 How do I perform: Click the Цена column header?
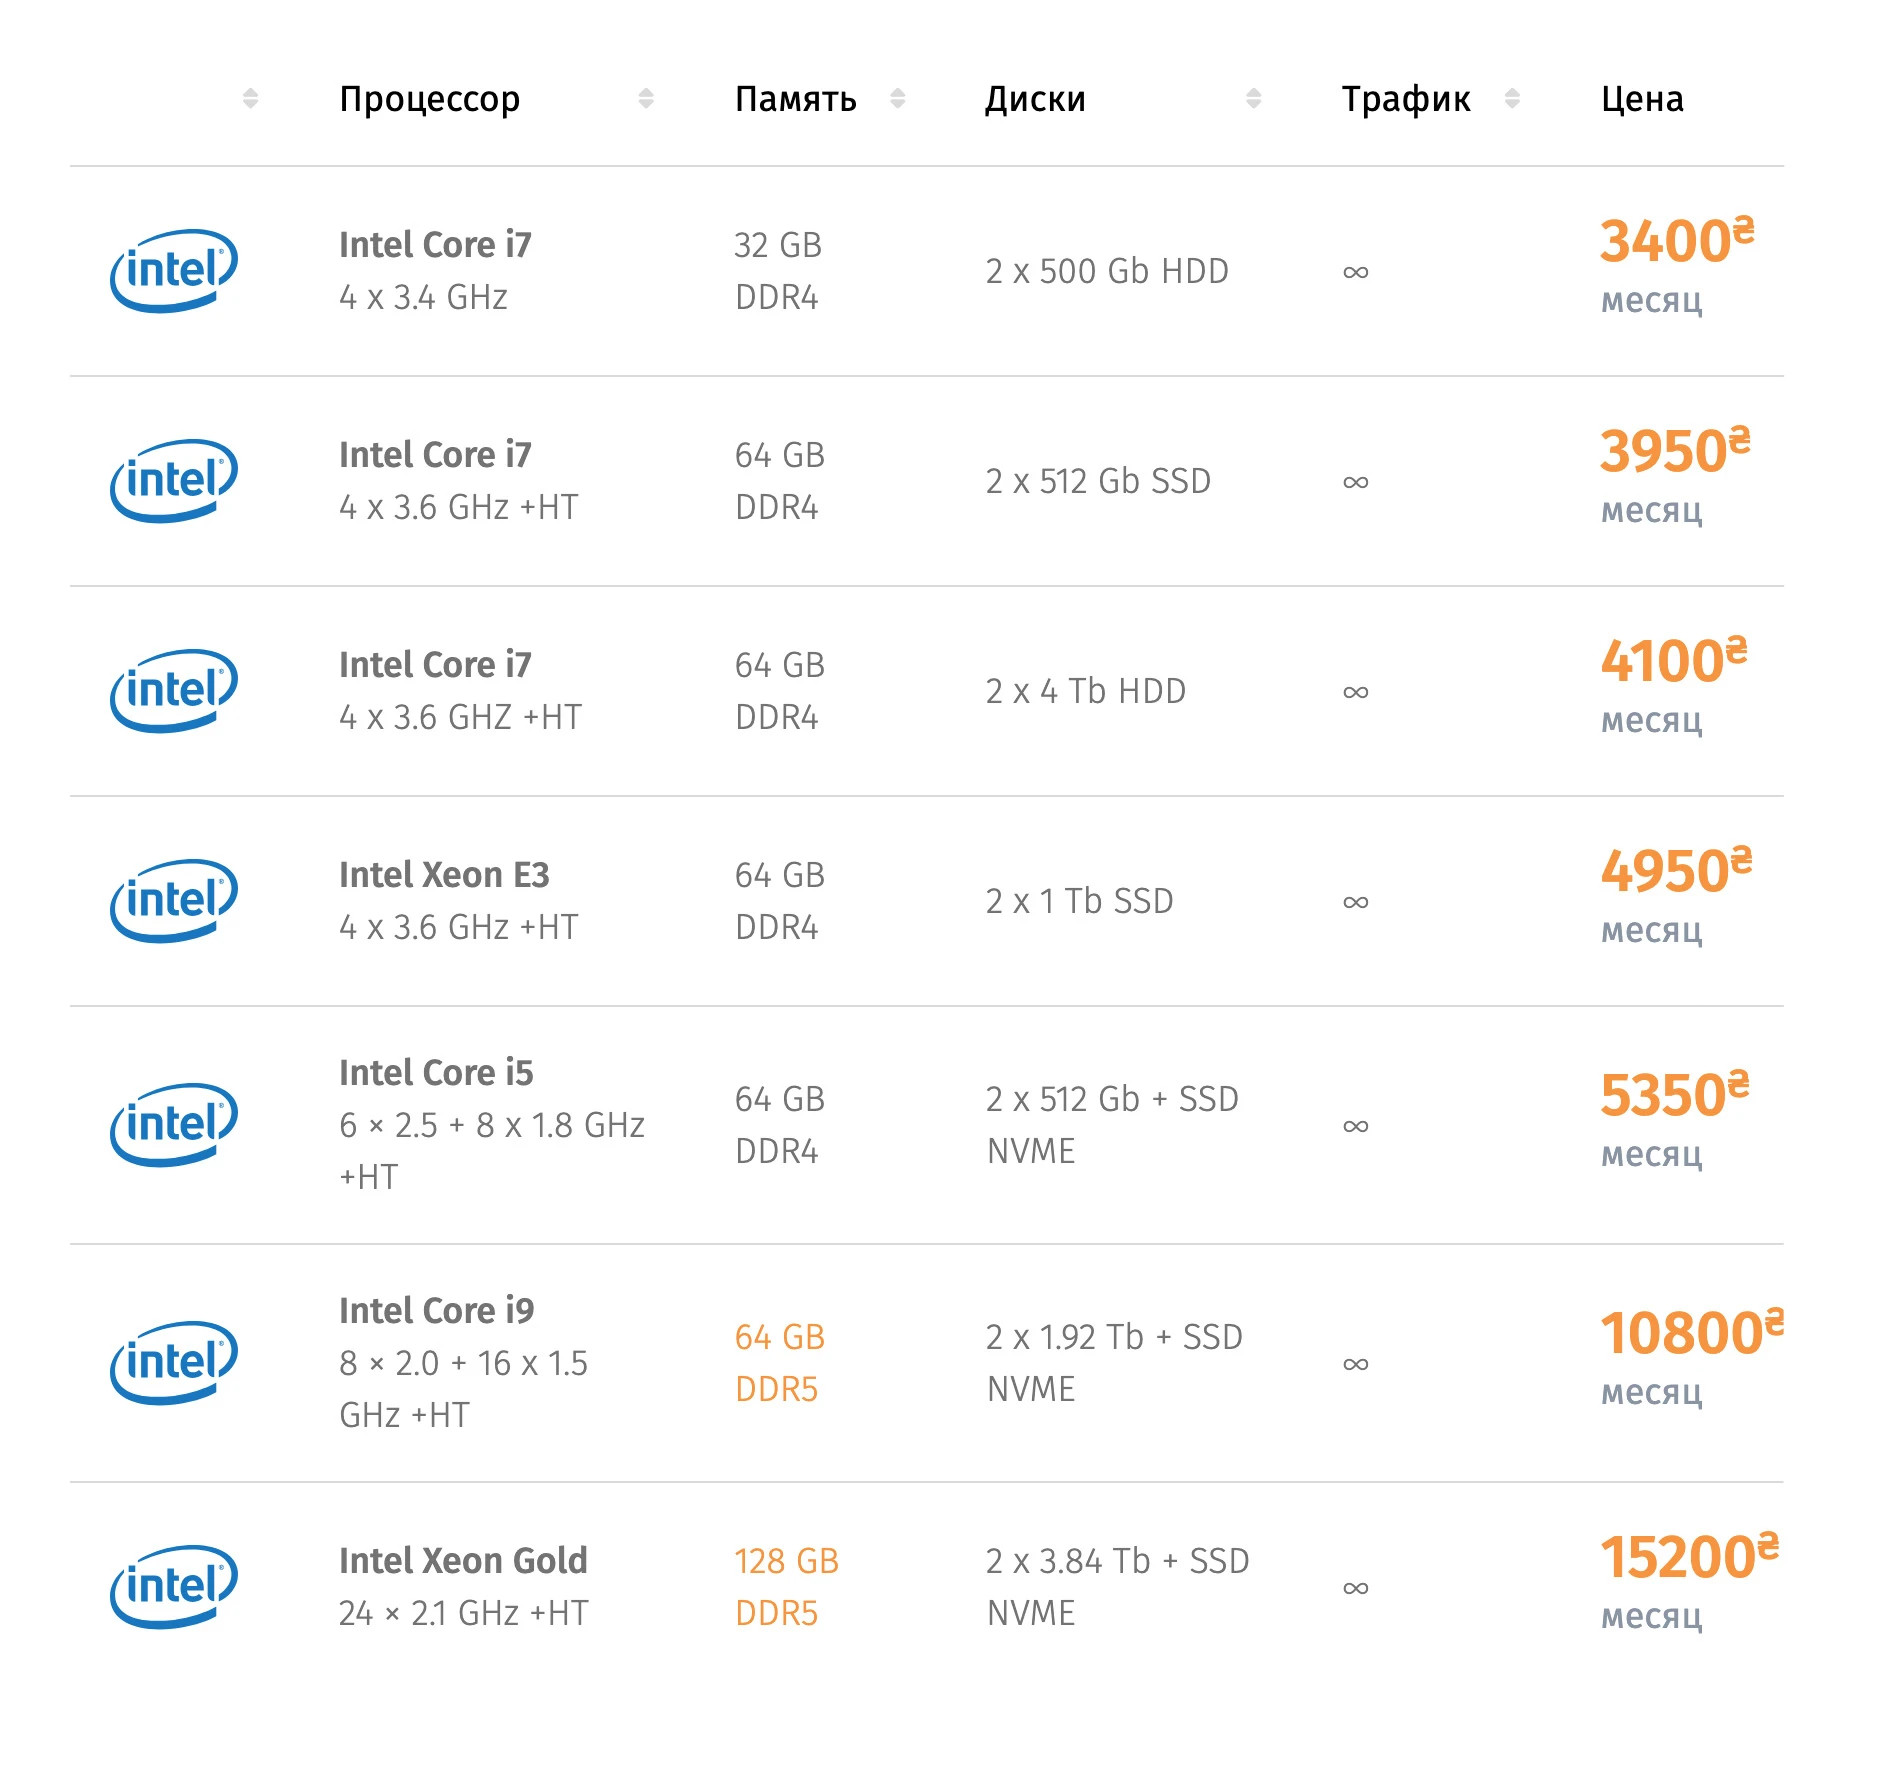click(1642, 99)
